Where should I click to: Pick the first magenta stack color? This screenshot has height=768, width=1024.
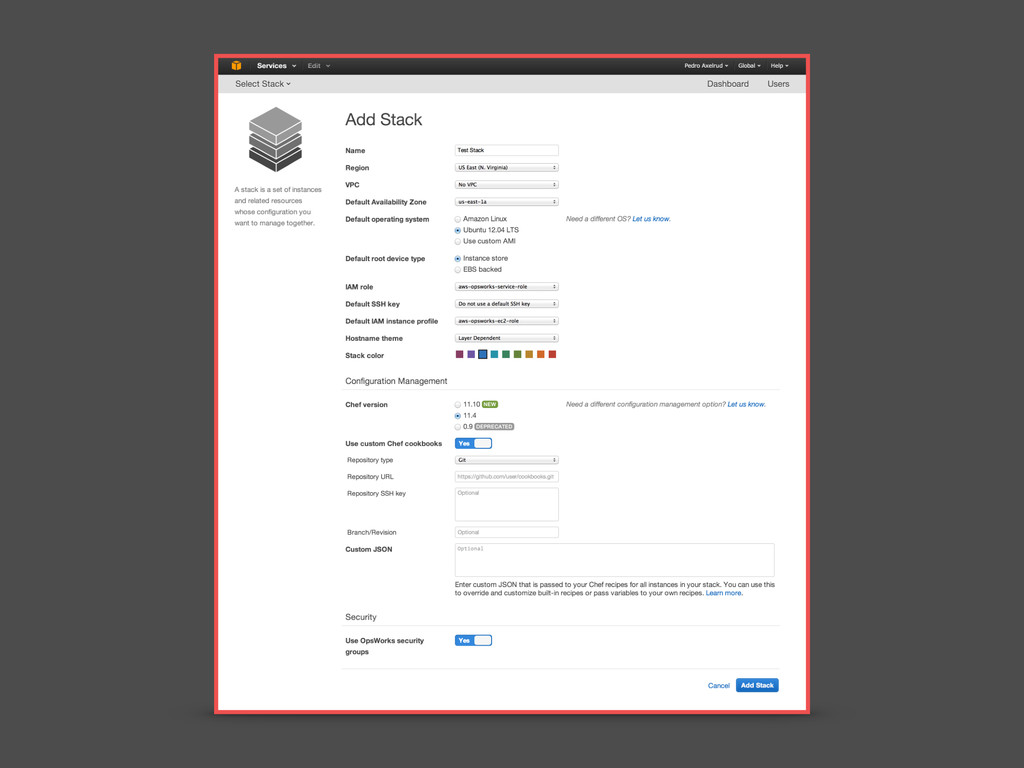pyautogui.click(x=459, y=355)
